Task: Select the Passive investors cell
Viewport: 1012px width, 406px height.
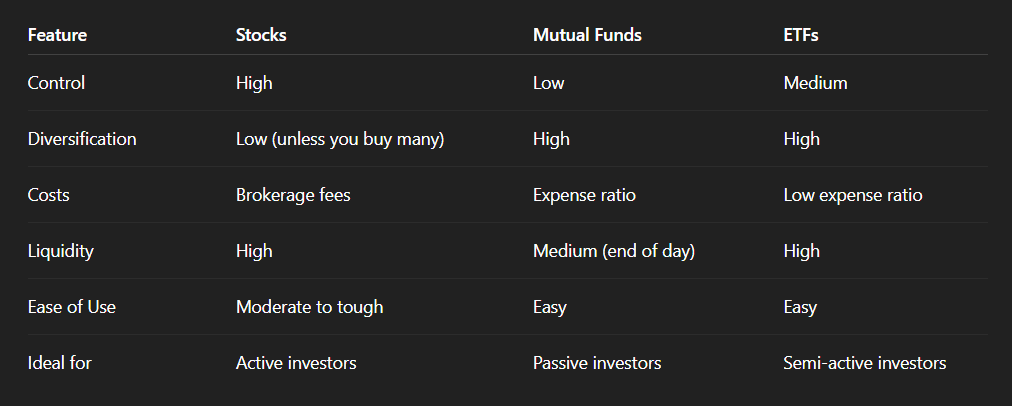Action: (x=596, y=363)
